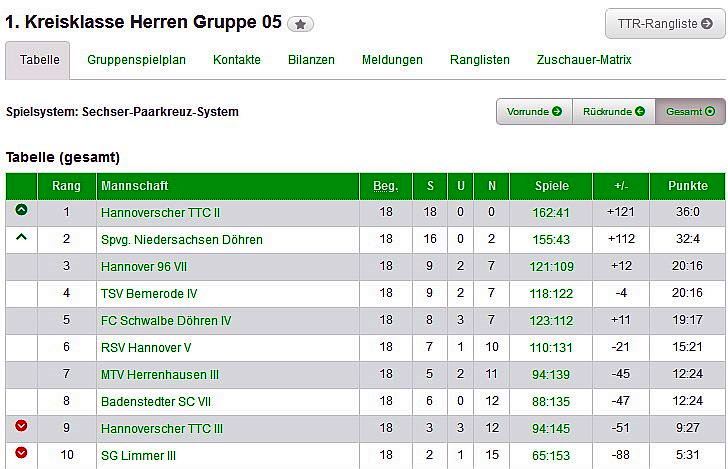
Task: Open the TTR-Rangliste button
Action: pos(665,24)
